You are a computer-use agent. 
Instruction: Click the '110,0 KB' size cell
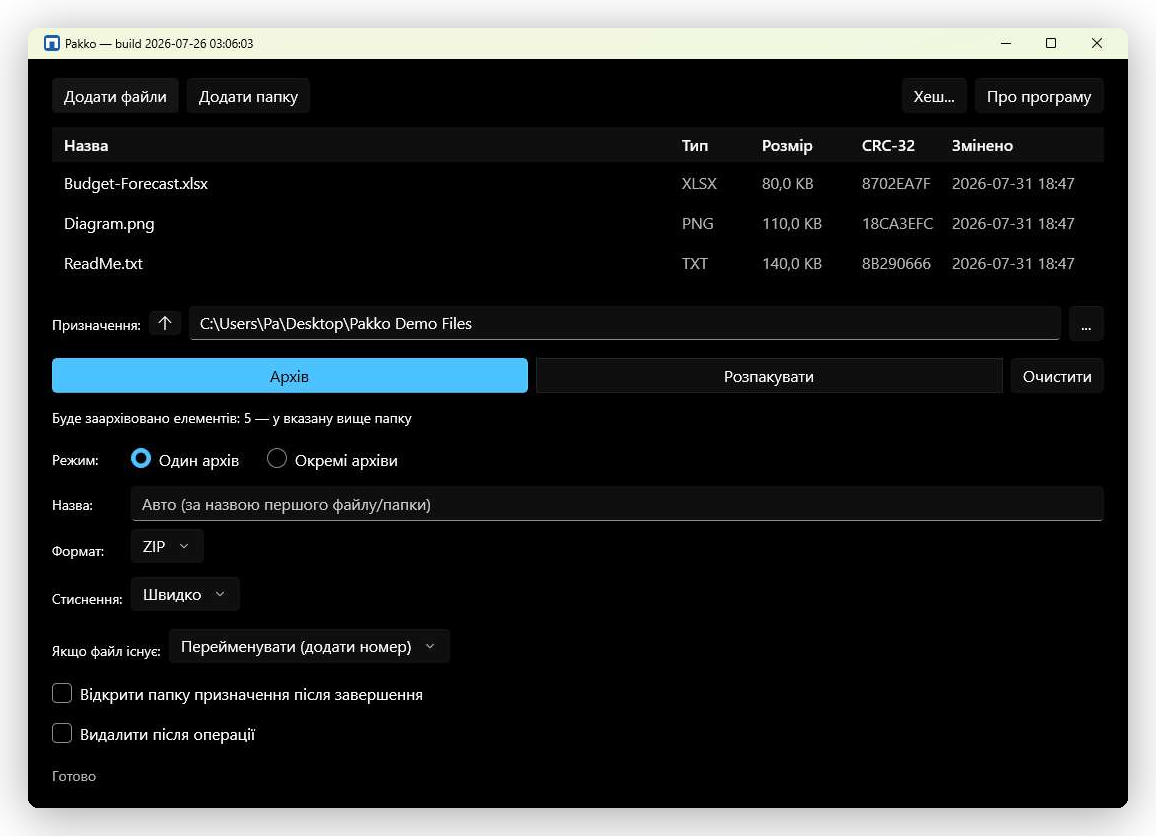click(x=792, y=223)
